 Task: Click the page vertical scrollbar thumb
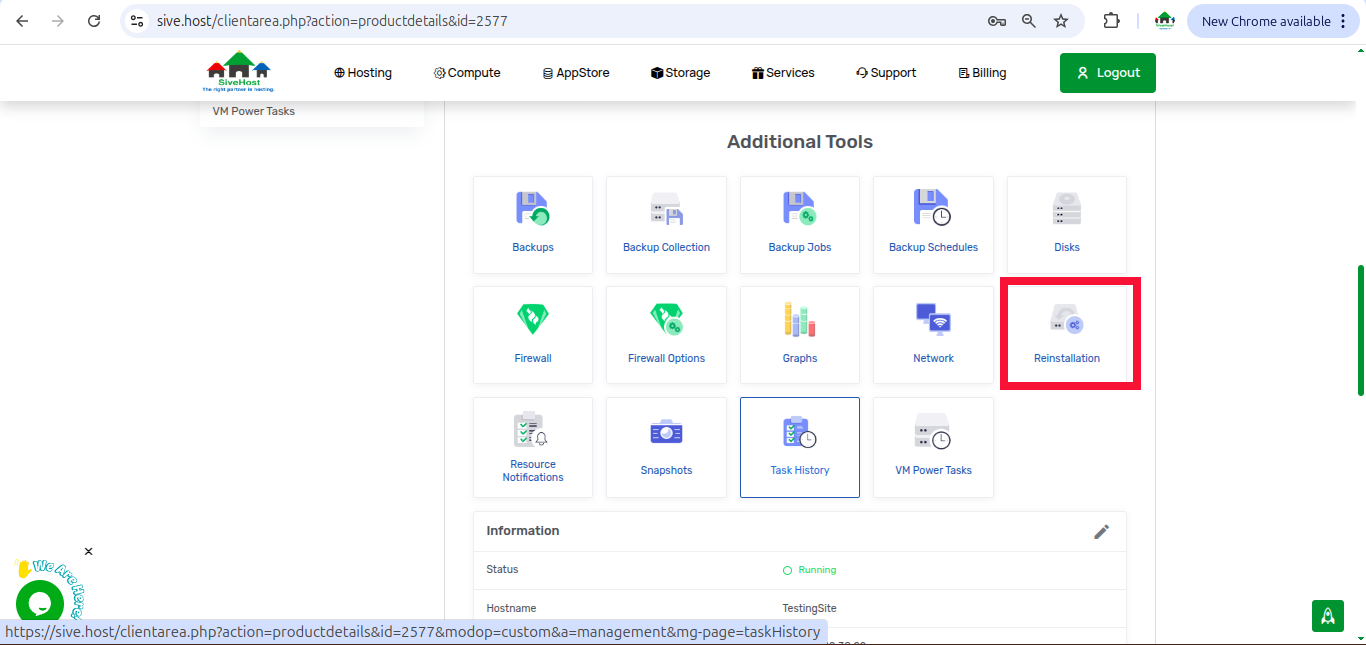click(1360, 330)
